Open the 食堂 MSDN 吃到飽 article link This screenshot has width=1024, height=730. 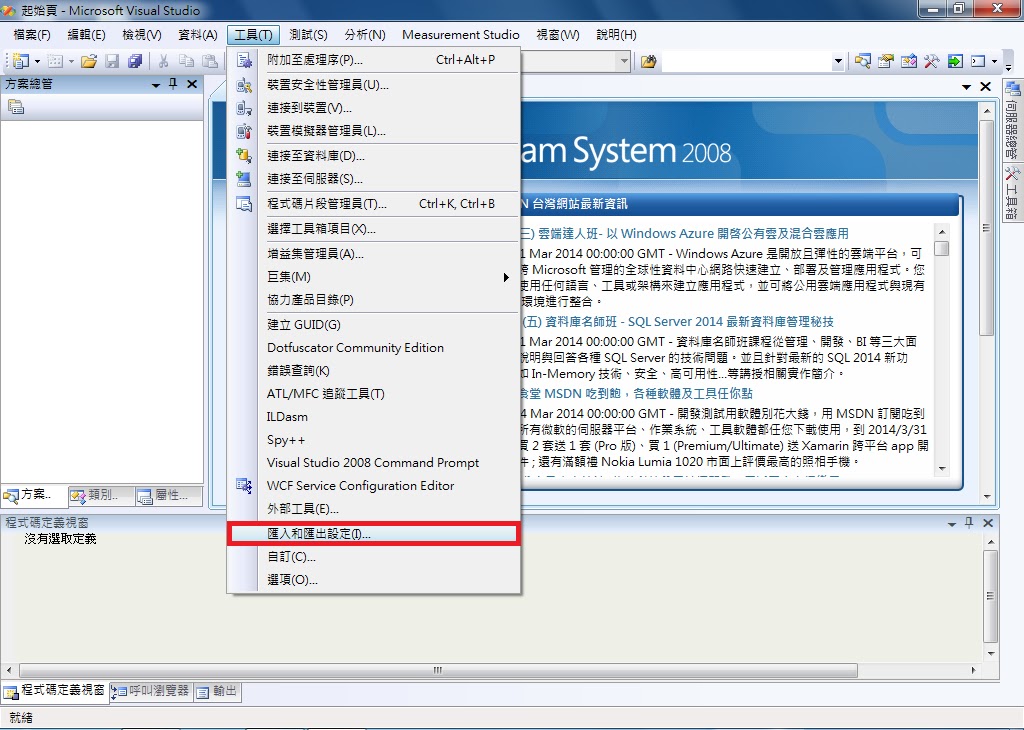tap(637, 393)
